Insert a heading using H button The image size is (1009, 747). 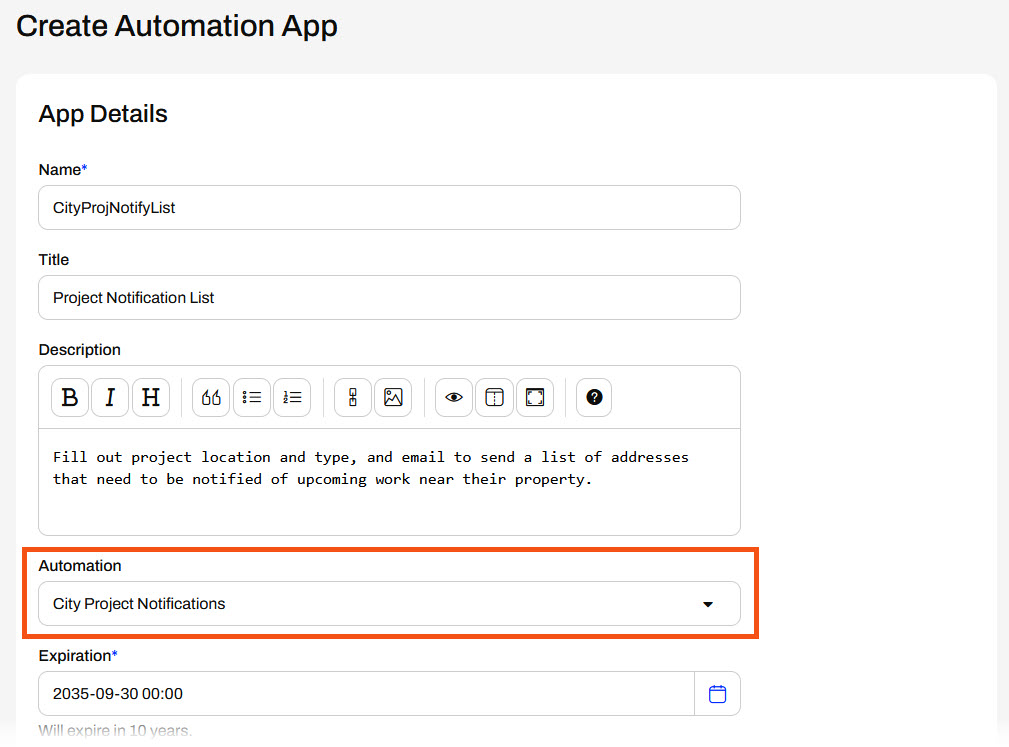coord(150,397)
